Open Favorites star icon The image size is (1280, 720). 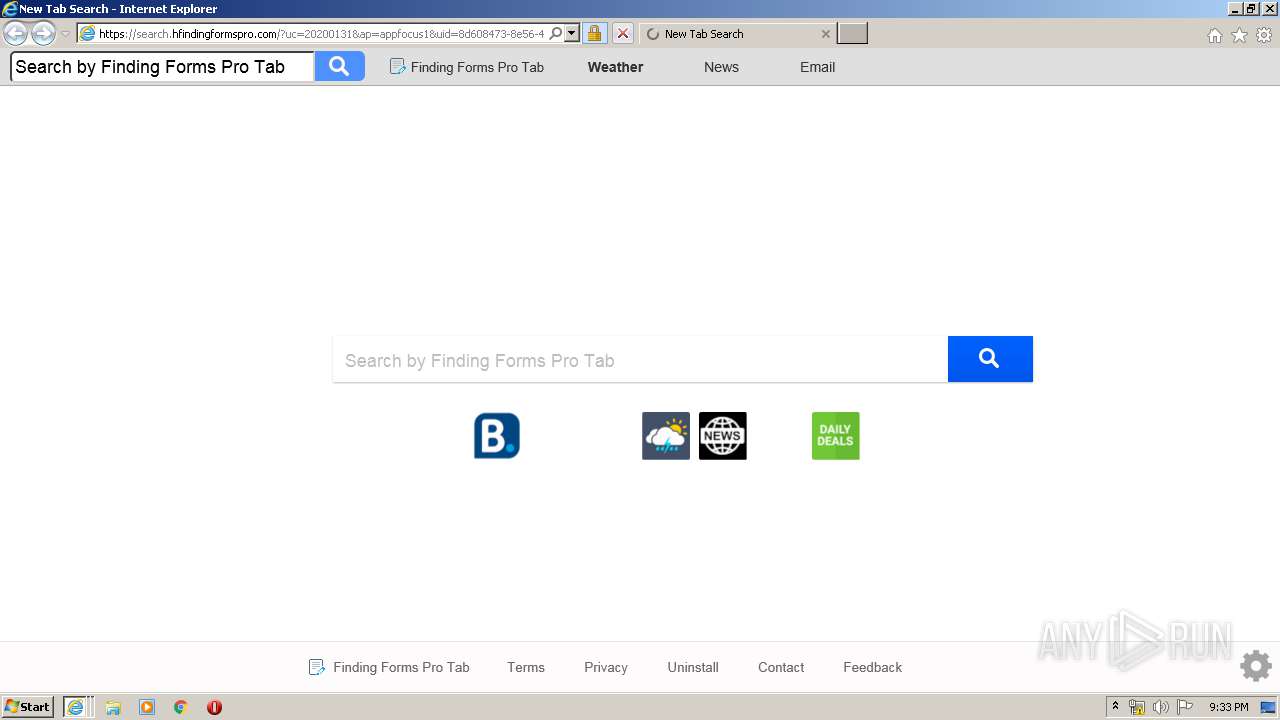1239,35
